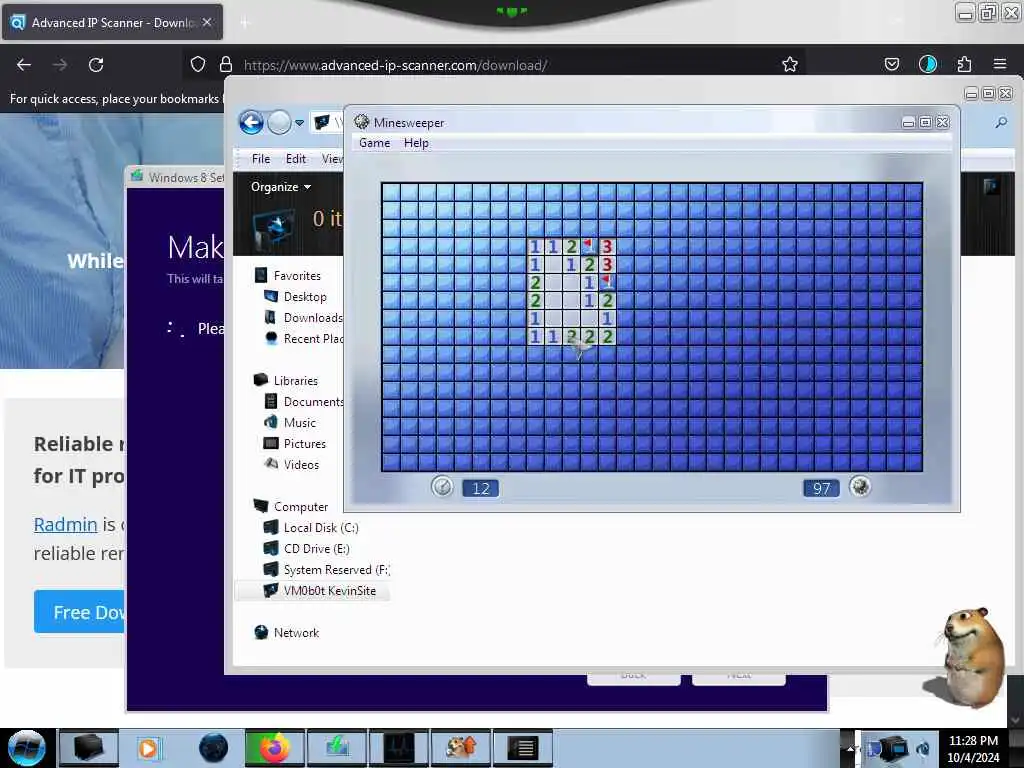Click the Firefox address bar URL
The image size is (1024, 768).
[395, 65]
